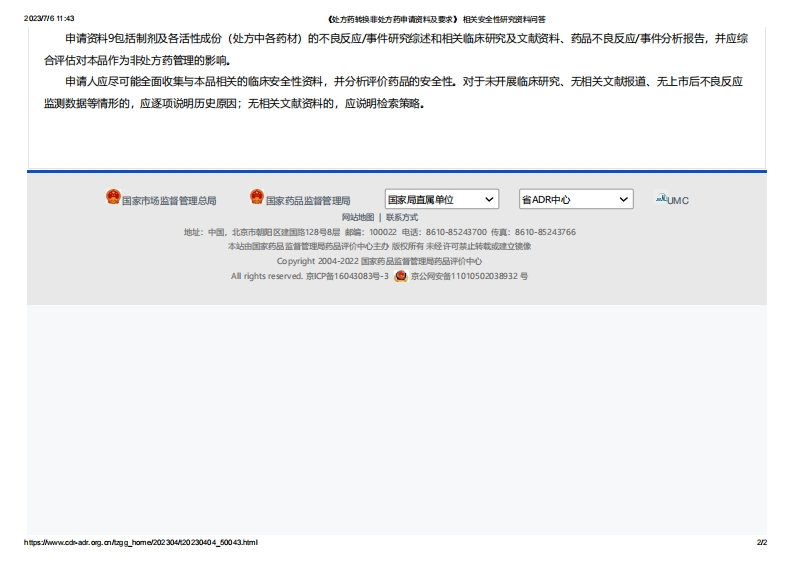The width and height of the screenshot is (793, 561).
Task: Click the page title 《处方药转换非处方药申请资料及要求》 header
Action: tap(436, 19)
